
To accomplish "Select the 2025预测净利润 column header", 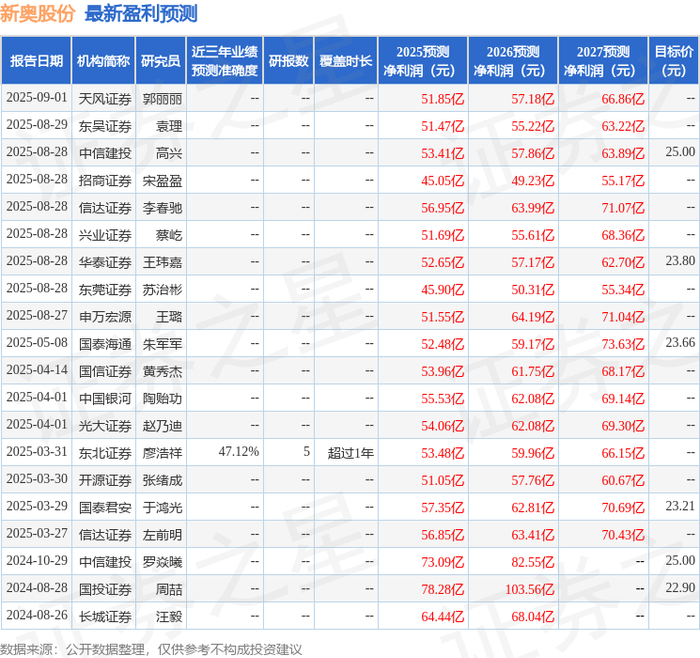I will (423, 61).
